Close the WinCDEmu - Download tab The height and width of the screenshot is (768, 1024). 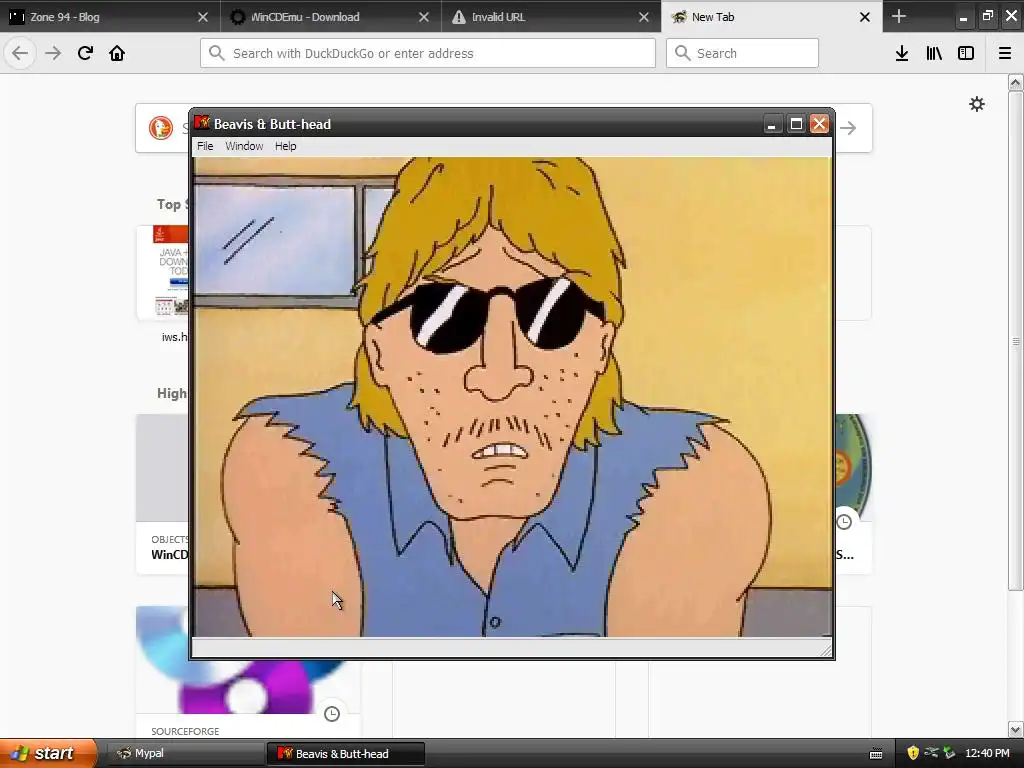click(424, 17)
